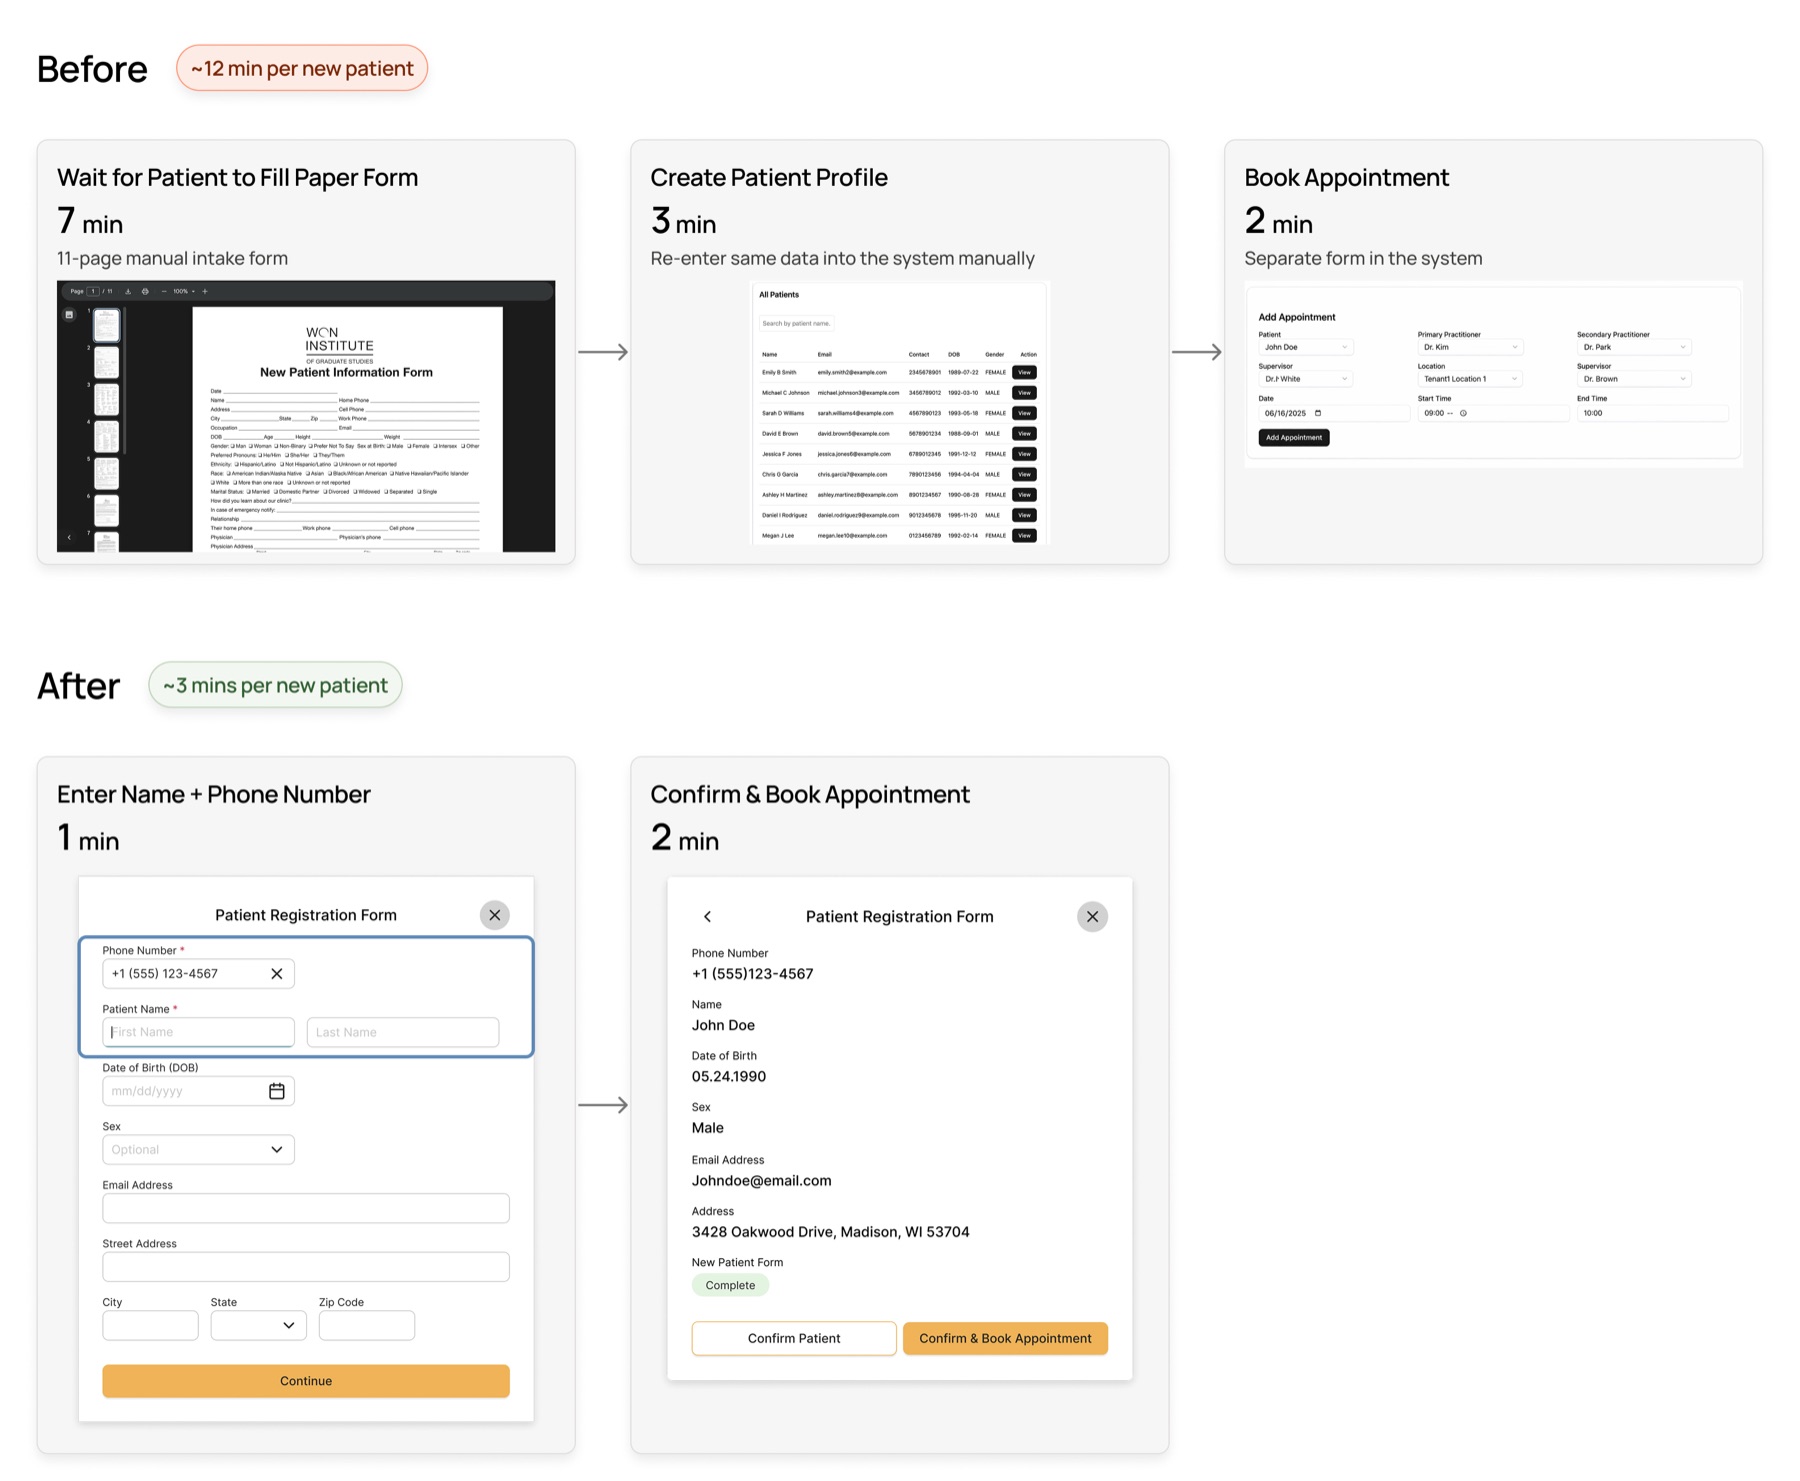1800x1481 pixels.
Task: Click the Phone Number input field
Action: tap(198, 974)
